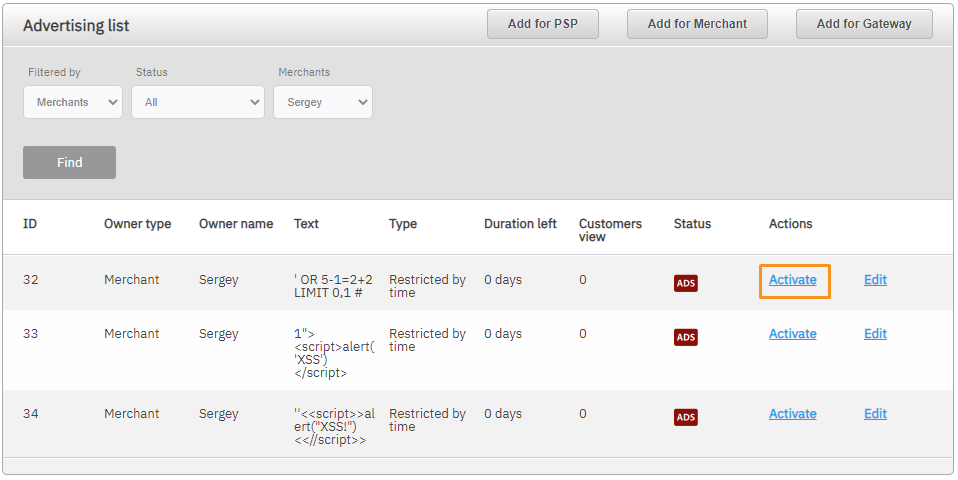Activate advertisement with ID 33
This screenshot has width=958, height=480.
792,334
